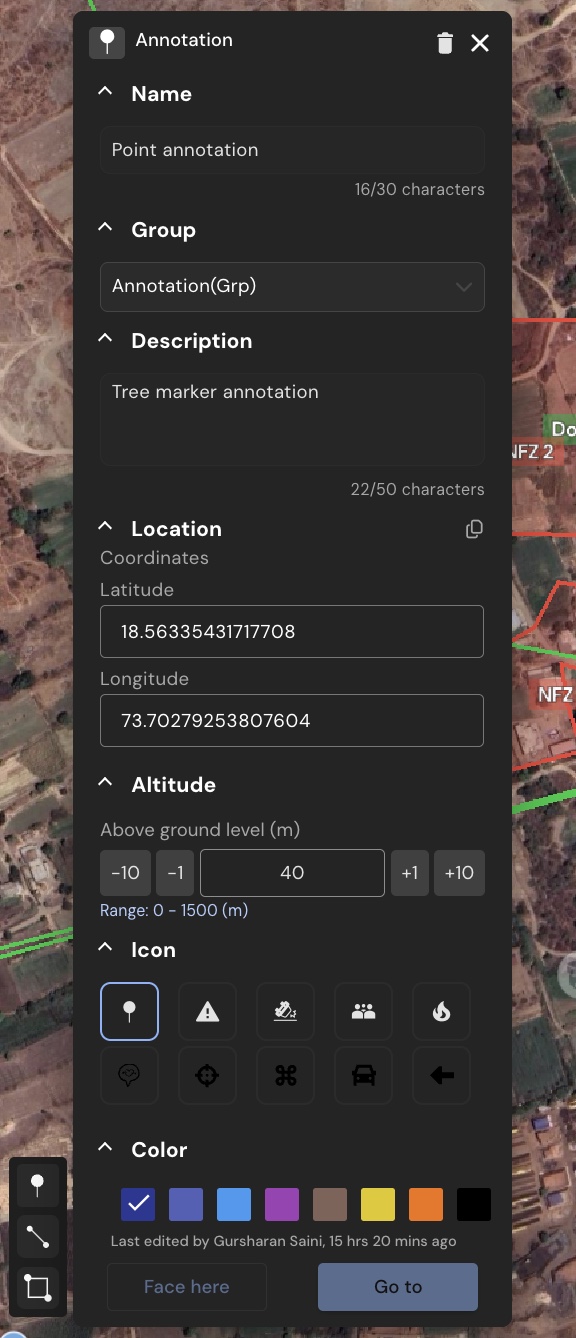This screenshot has width=576, height=1338.
Task: Open the Annotation(Grp) group dropdown
Action: [292, 287]
